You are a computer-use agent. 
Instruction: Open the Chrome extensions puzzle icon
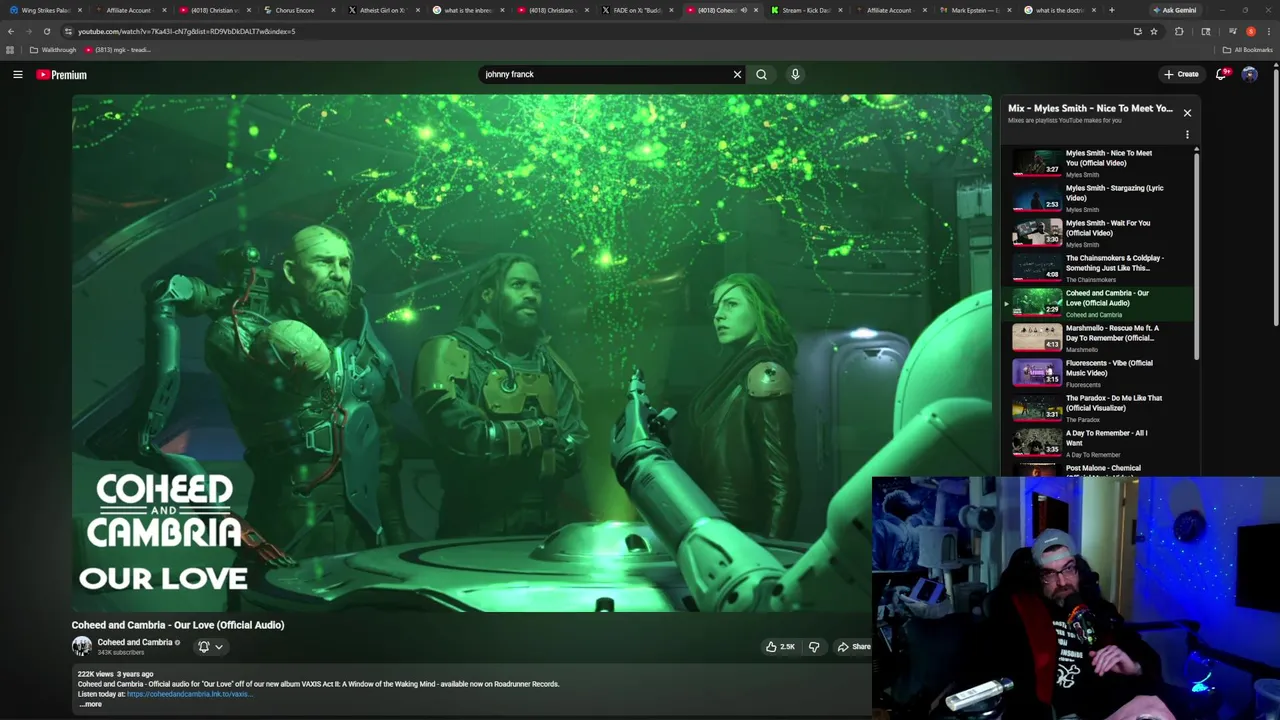[x=1179, y=31]
